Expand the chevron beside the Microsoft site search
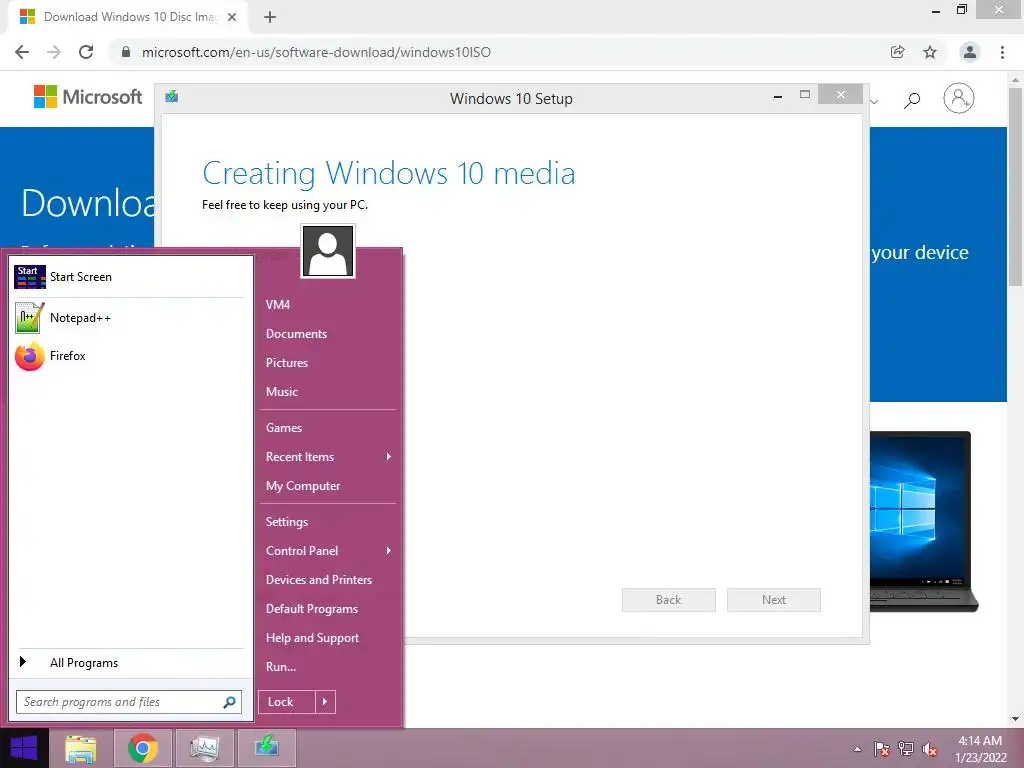 point(874,101)
